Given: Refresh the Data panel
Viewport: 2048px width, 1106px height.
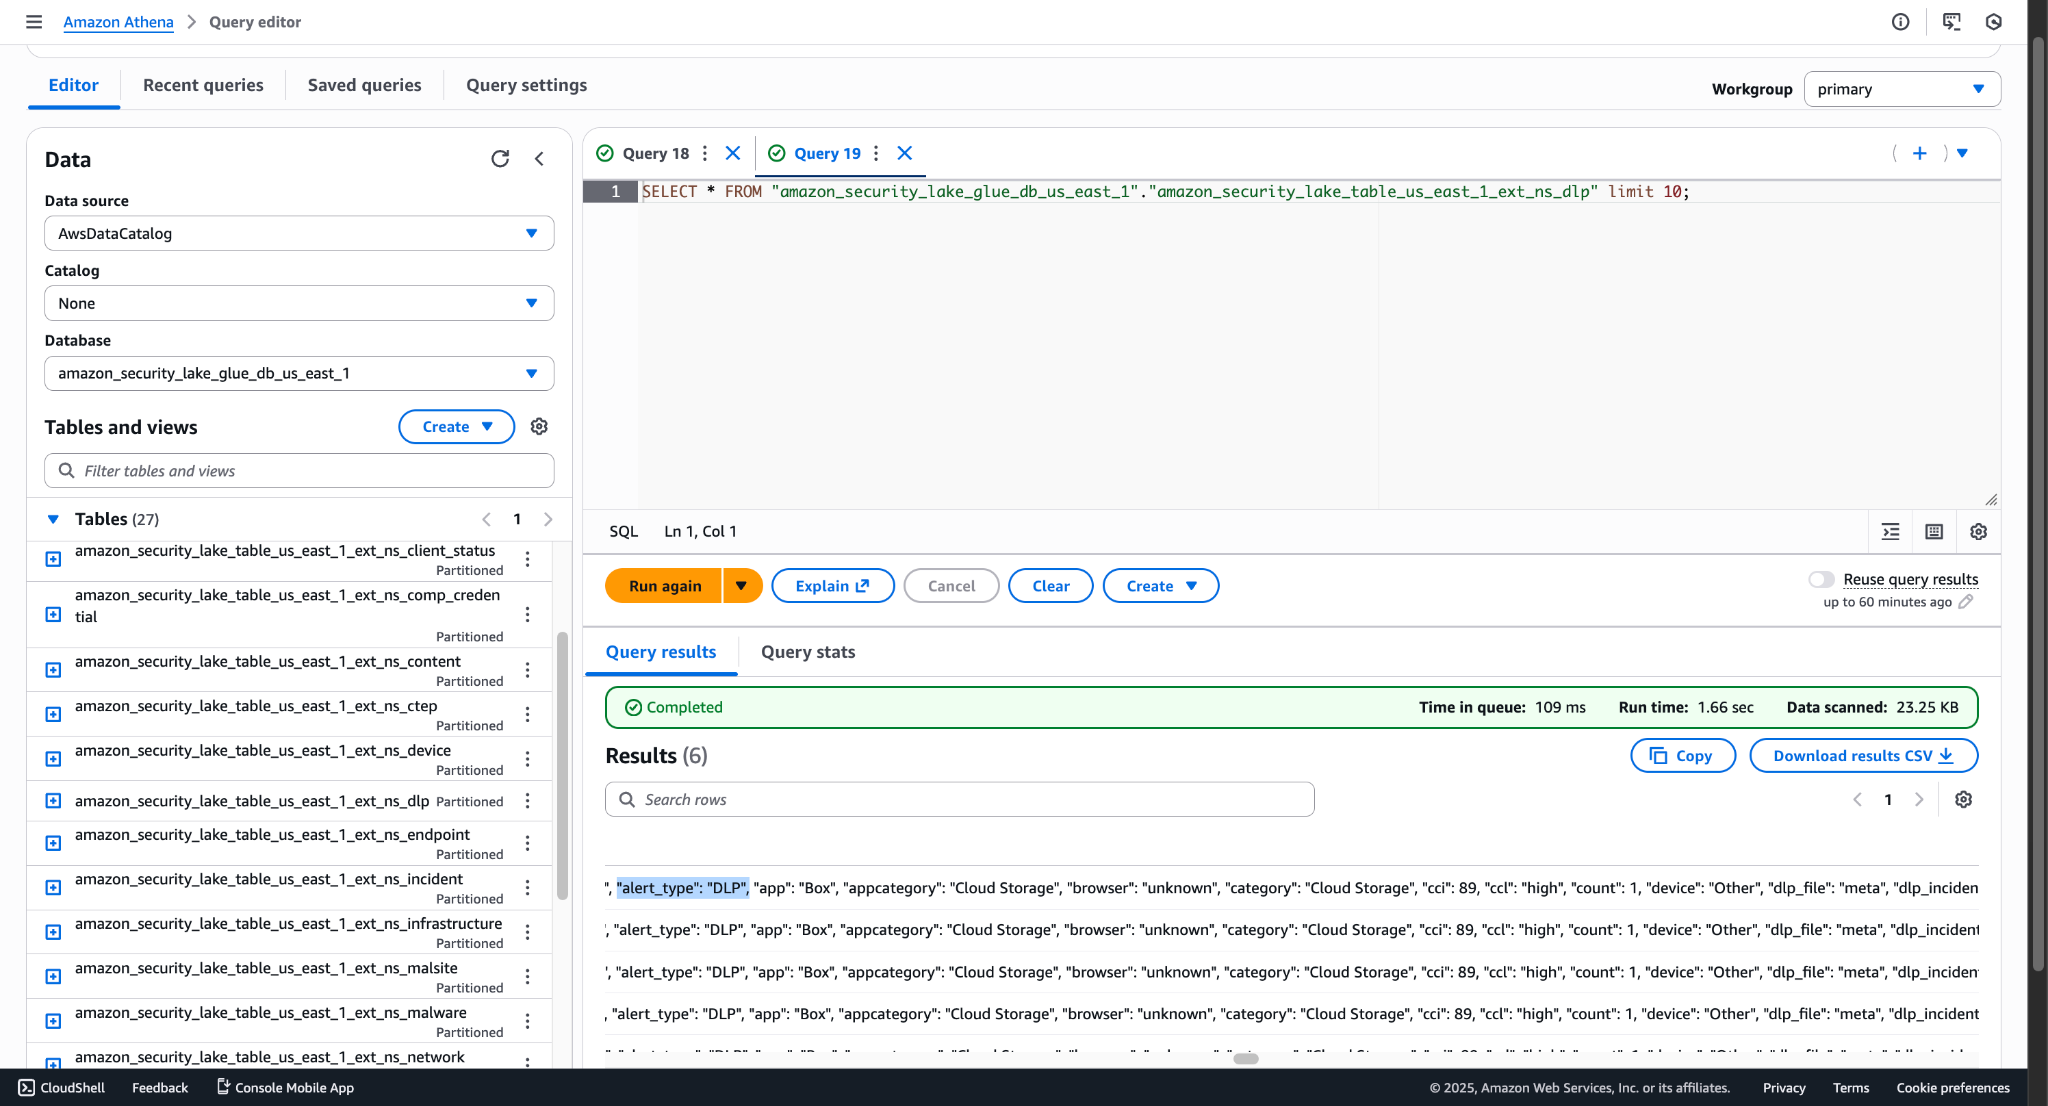Looking at the screenshot, I should pos(500,159).
